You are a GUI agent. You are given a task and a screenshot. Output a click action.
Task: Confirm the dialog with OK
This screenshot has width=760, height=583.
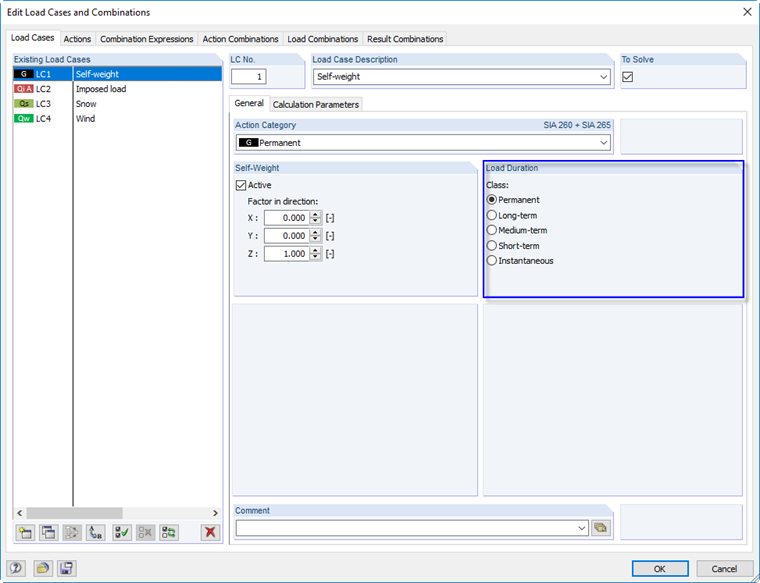click(x=660, y=568)
